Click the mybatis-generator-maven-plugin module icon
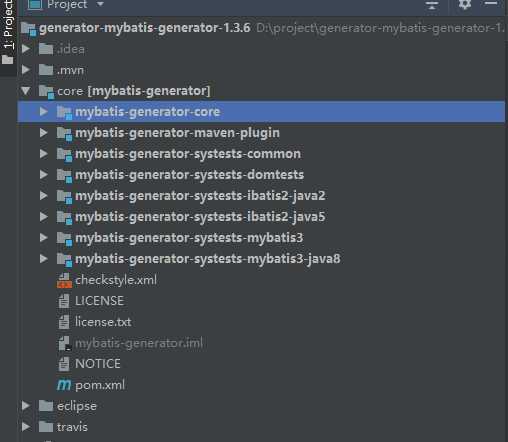 (x=64, y=134)
